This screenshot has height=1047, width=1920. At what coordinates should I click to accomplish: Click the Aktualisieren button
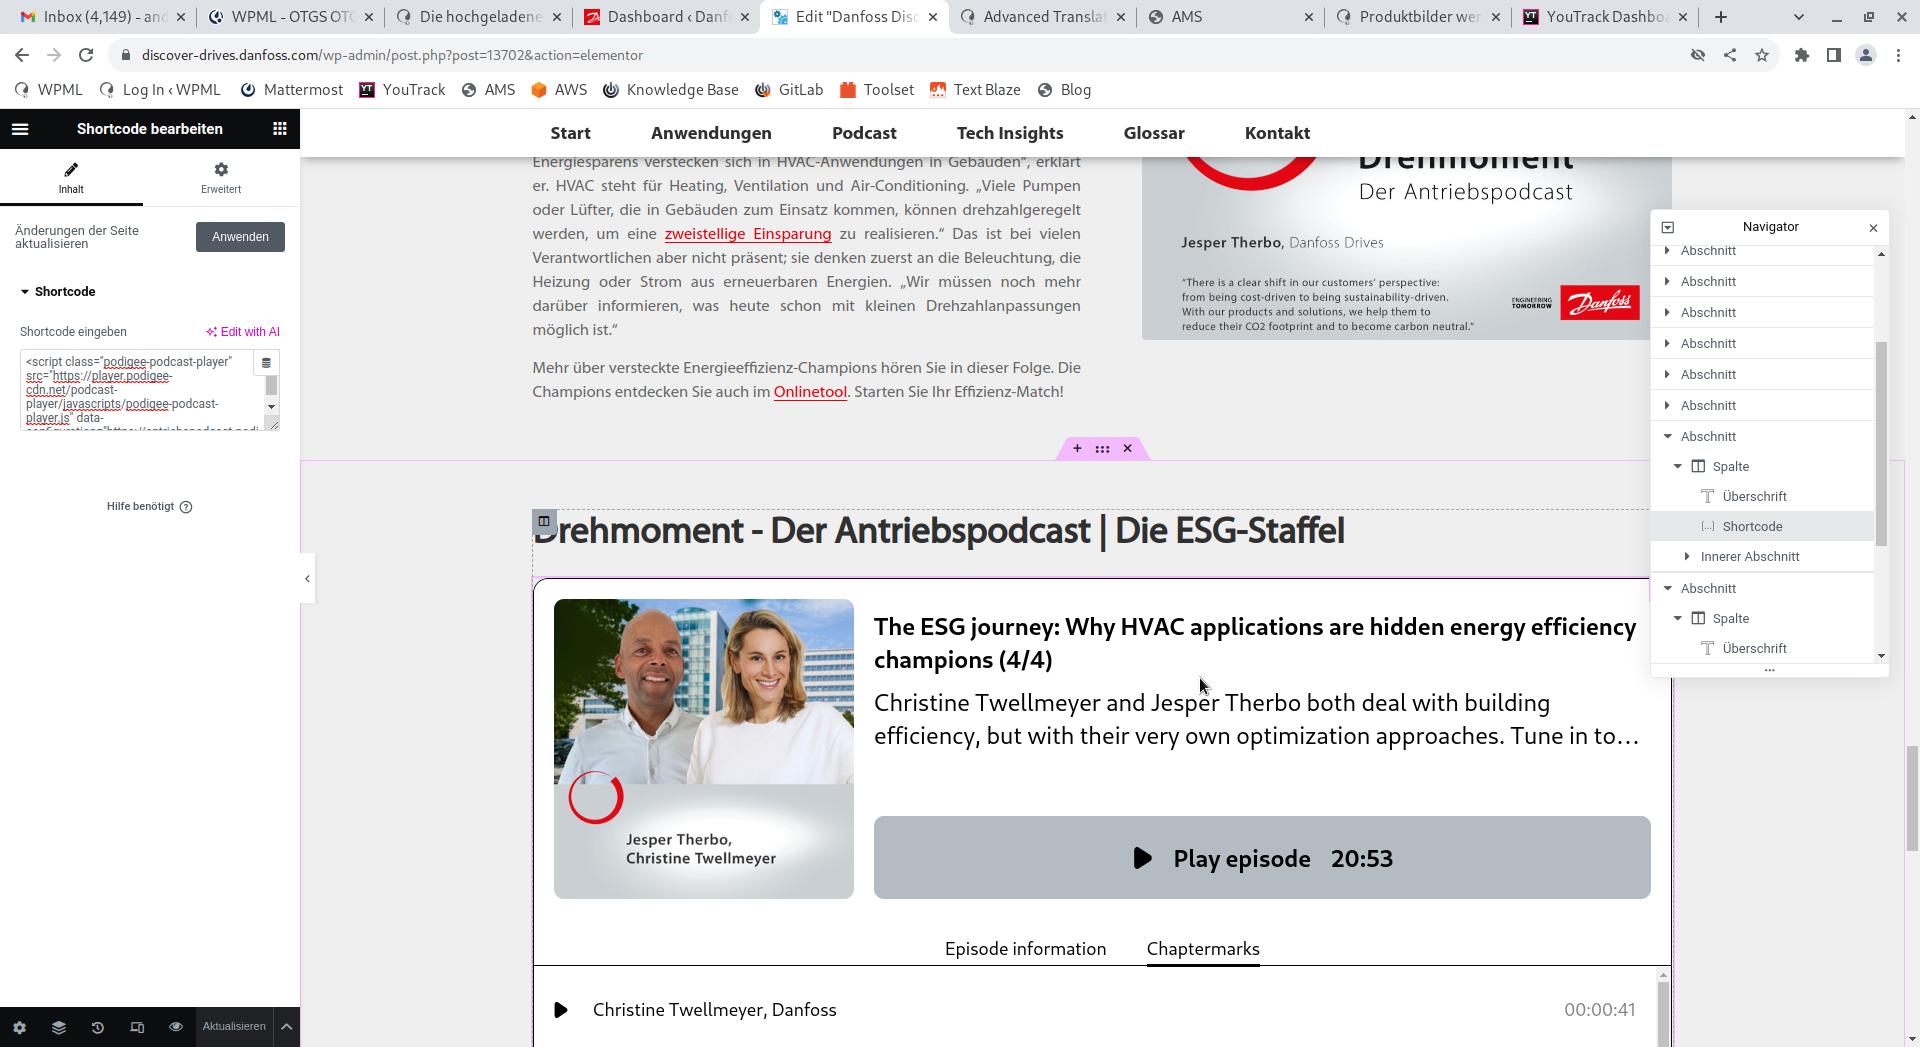234,1027
